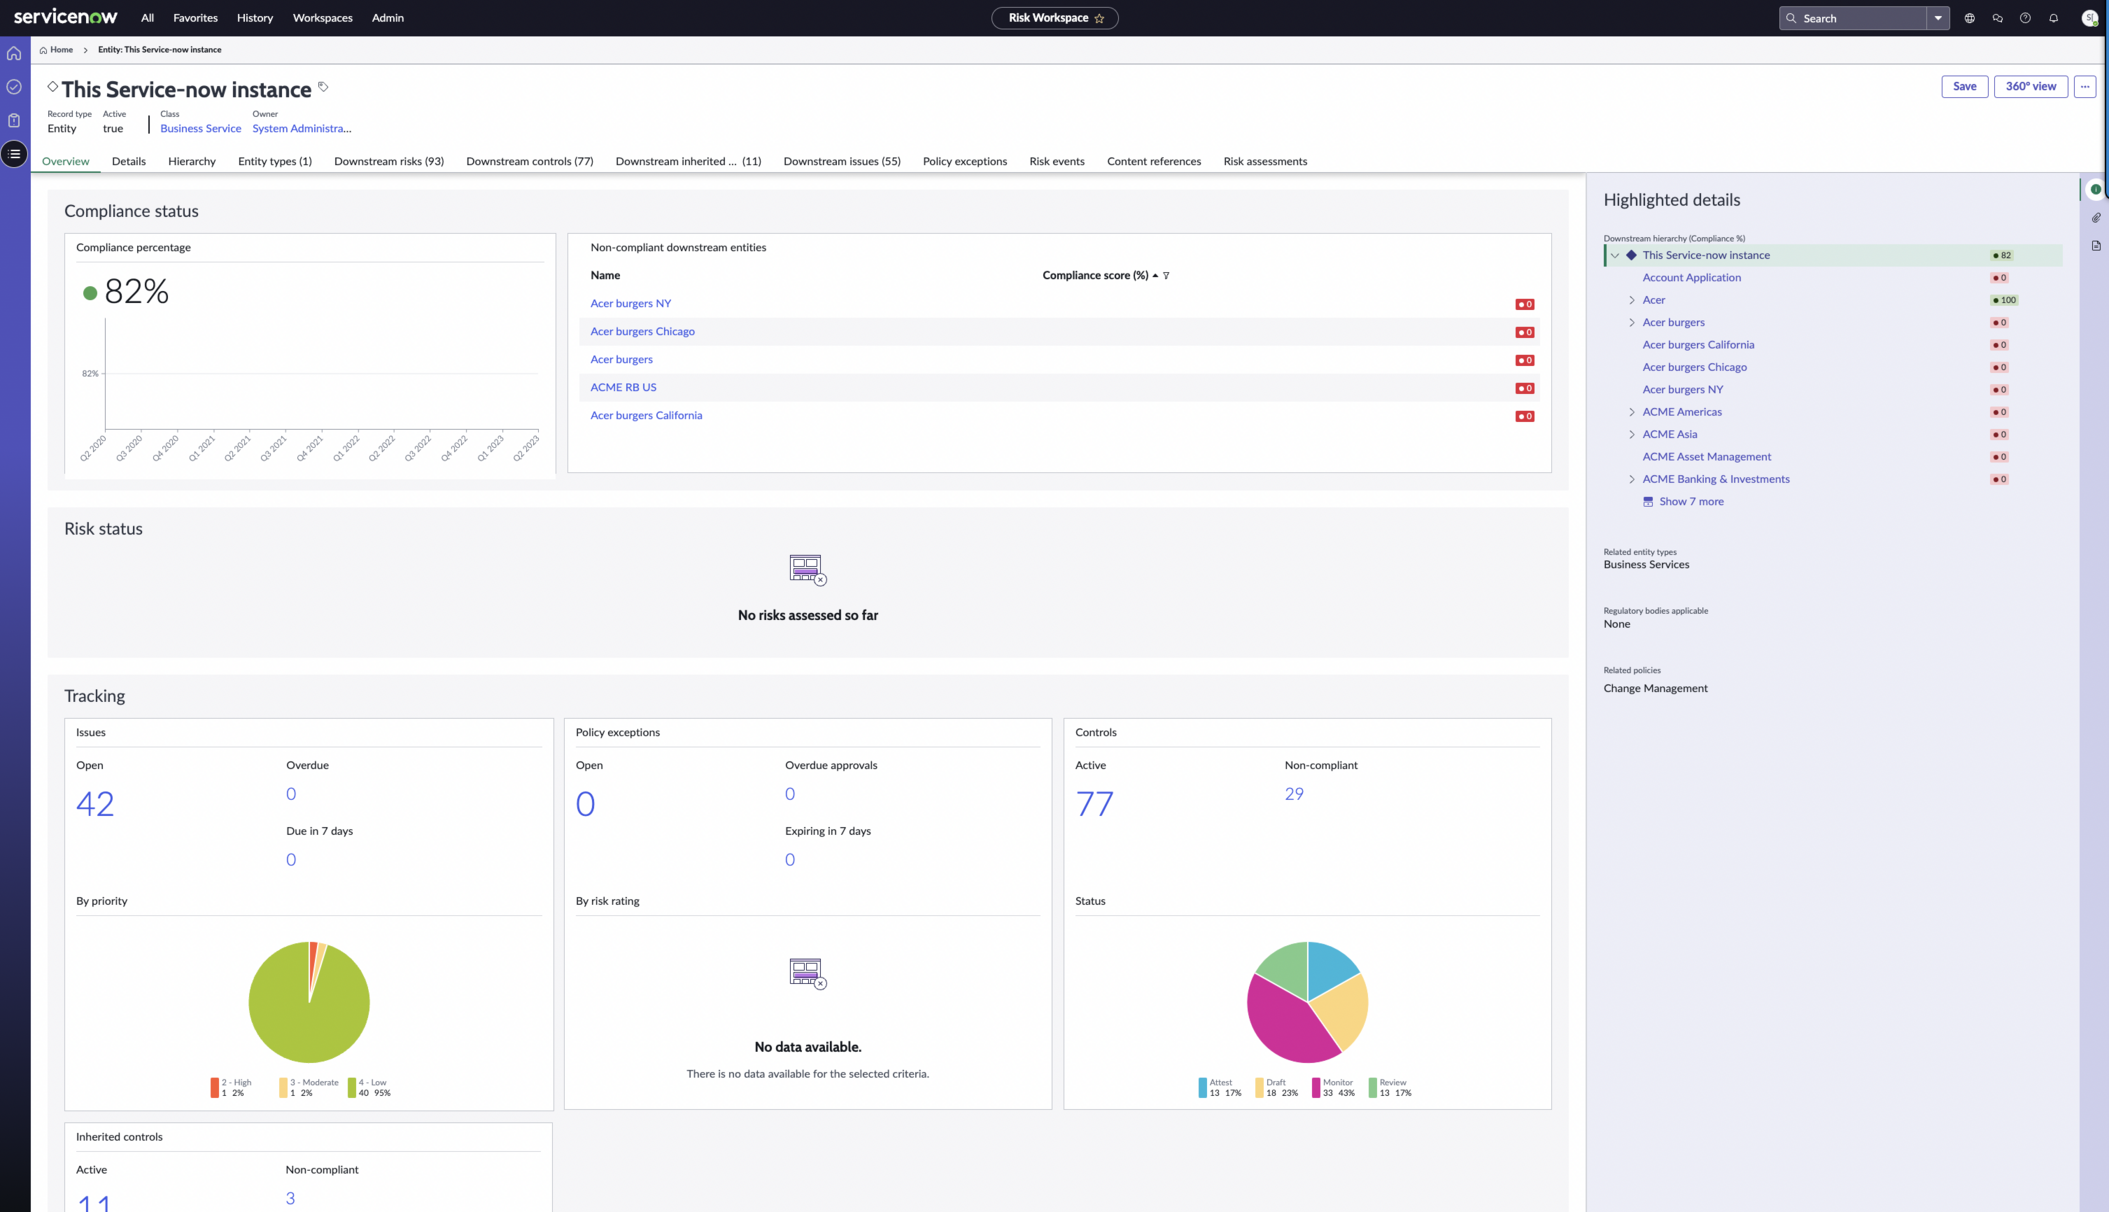Click non-compliant controls count 29
Screen dimensions: 2109x1212
(1294, 794)
